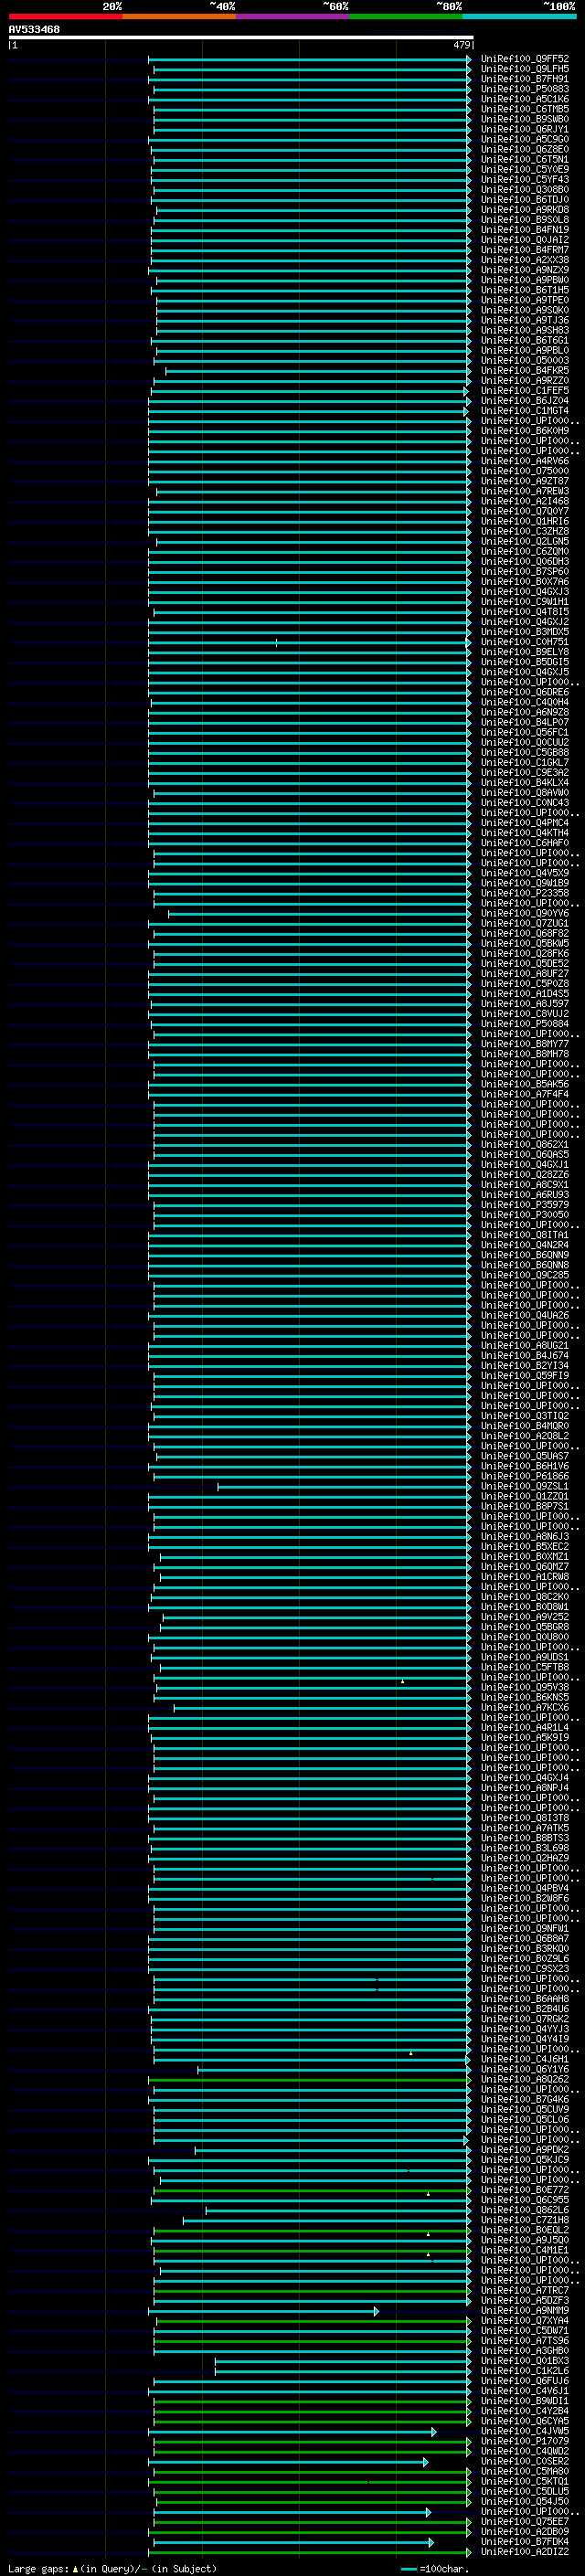Select the UniRef100_A2DIZ2 label
Image resolution: width=585 pixels, height=2576 pixels.
pos(525,2551)
